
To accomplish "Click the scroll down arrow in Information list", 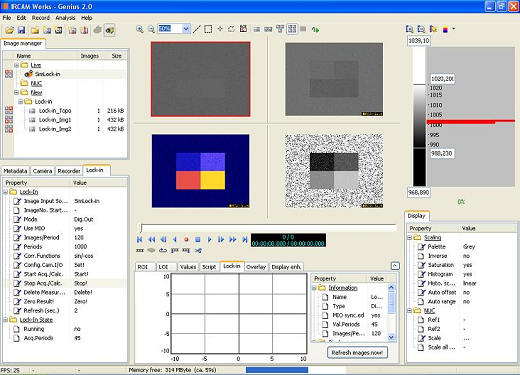I will click(391, 337).
